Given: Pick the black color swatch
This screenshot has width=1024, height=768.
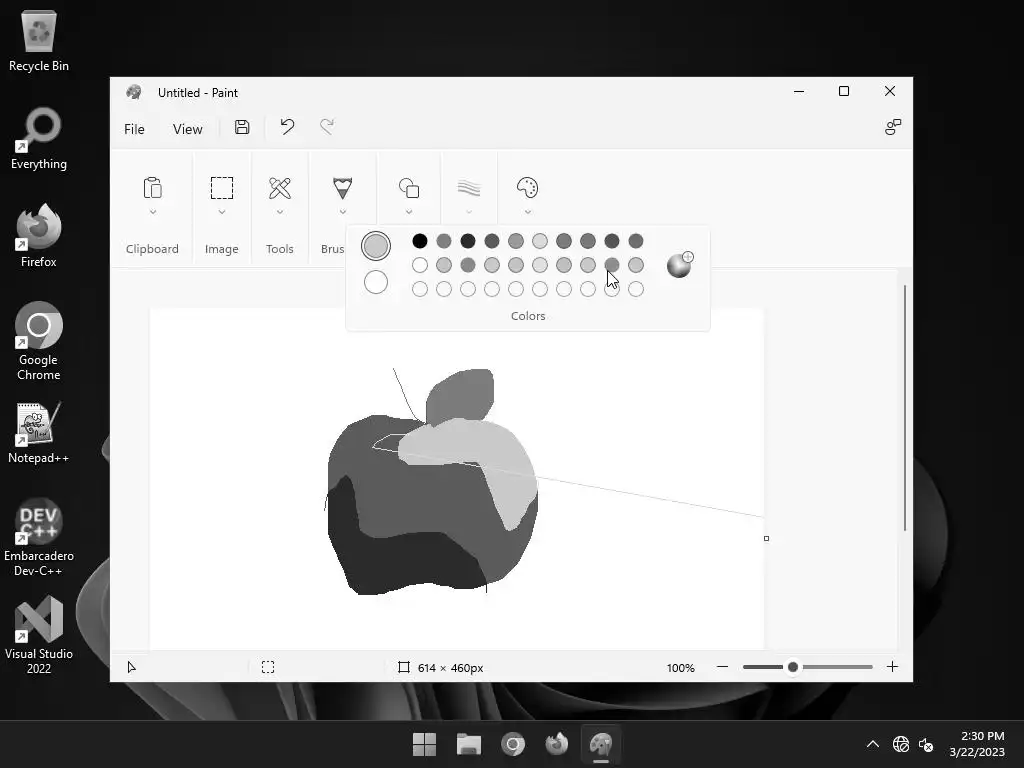Looking at the screenshot, I should (420, 241).
